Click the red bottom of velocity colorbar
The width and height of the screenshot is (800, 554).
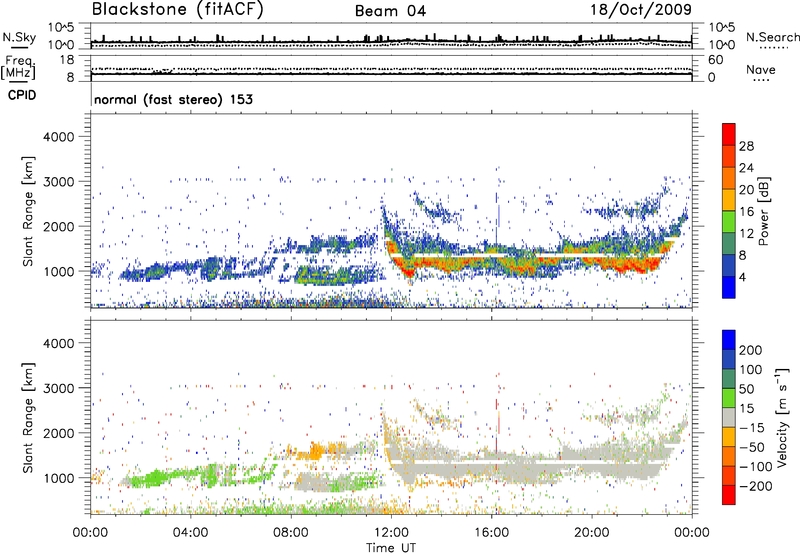[x=729, y=495]
